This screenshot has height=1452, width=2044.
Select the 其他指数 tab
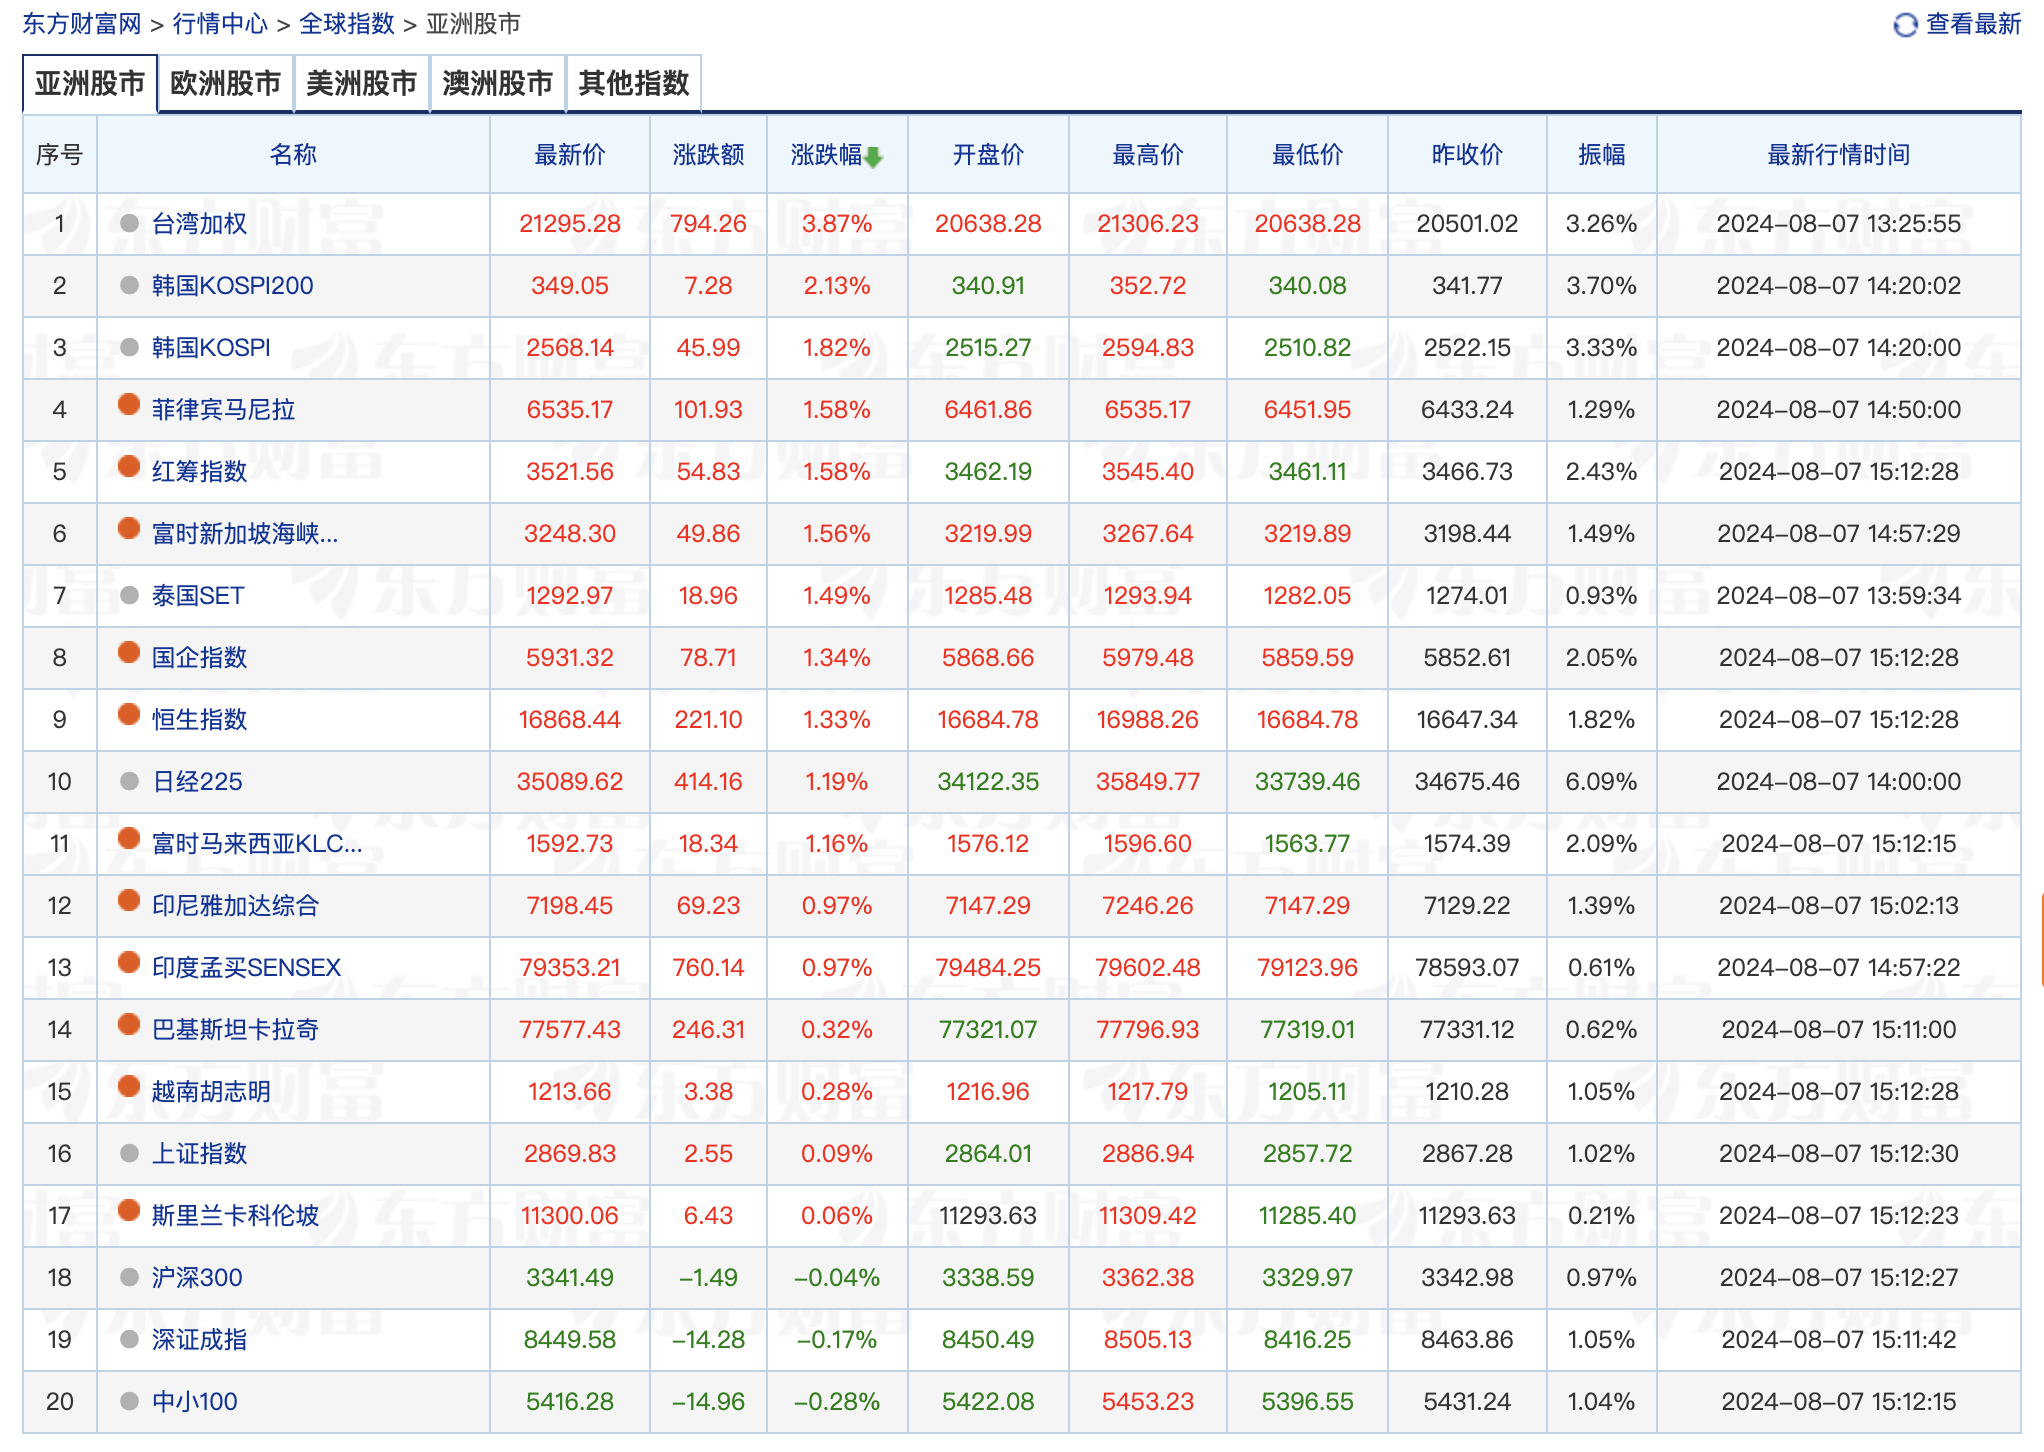point(634,84)
